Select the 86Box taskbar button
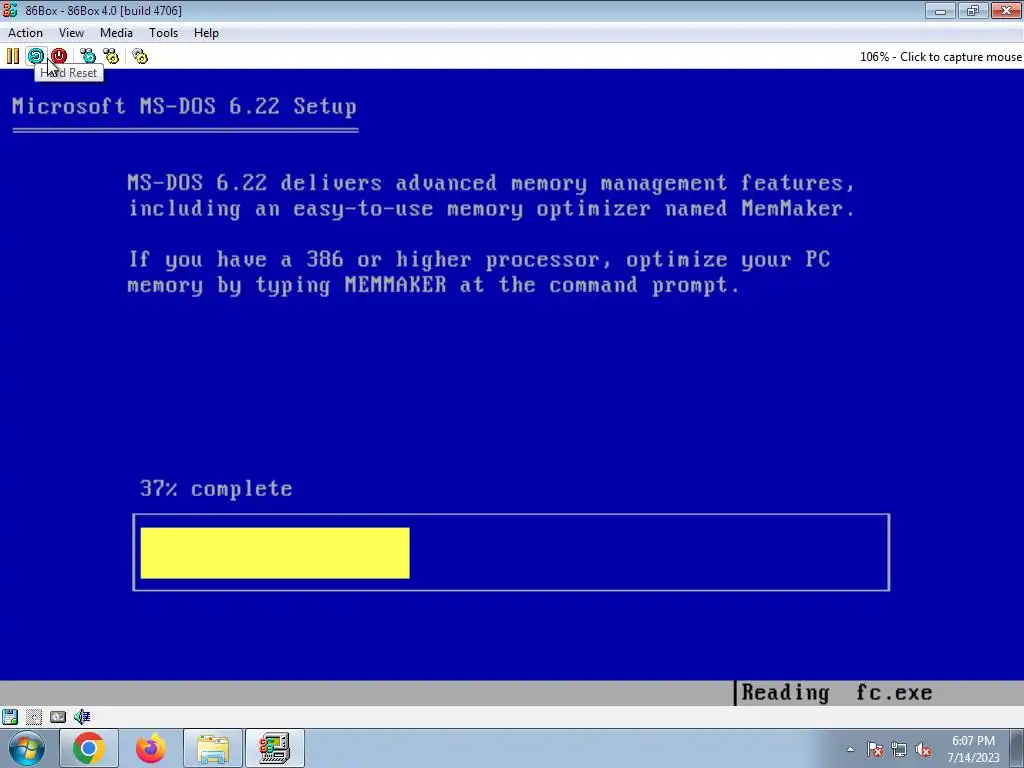The height and width of the screenshot is (768, 1024). tap(274, 748)
